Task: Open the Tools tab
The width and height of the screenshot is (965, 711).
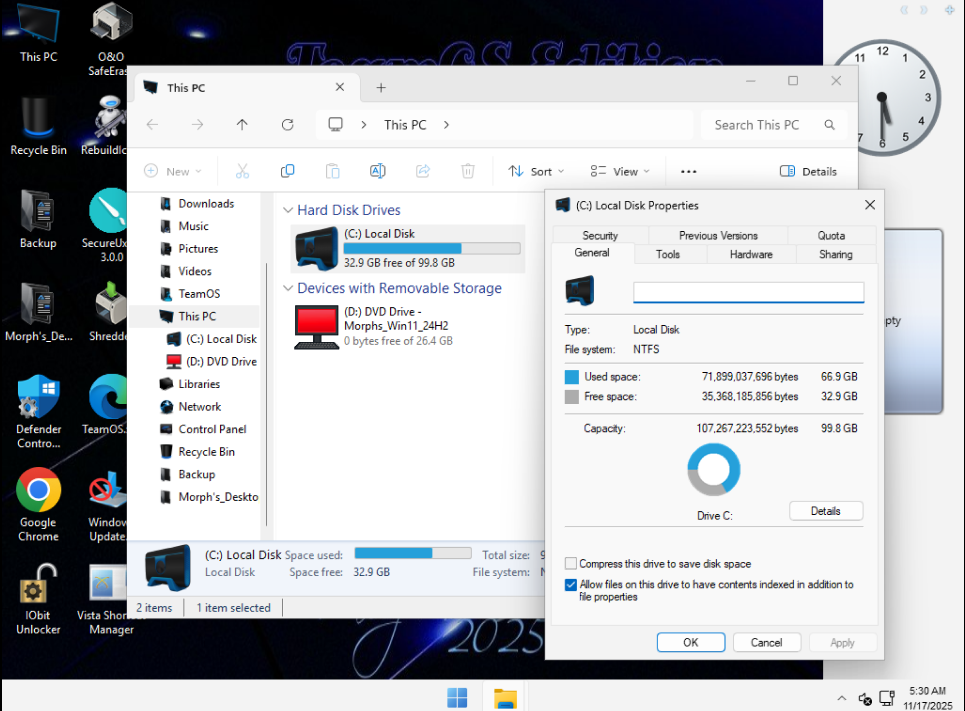Action: [668, 254]
